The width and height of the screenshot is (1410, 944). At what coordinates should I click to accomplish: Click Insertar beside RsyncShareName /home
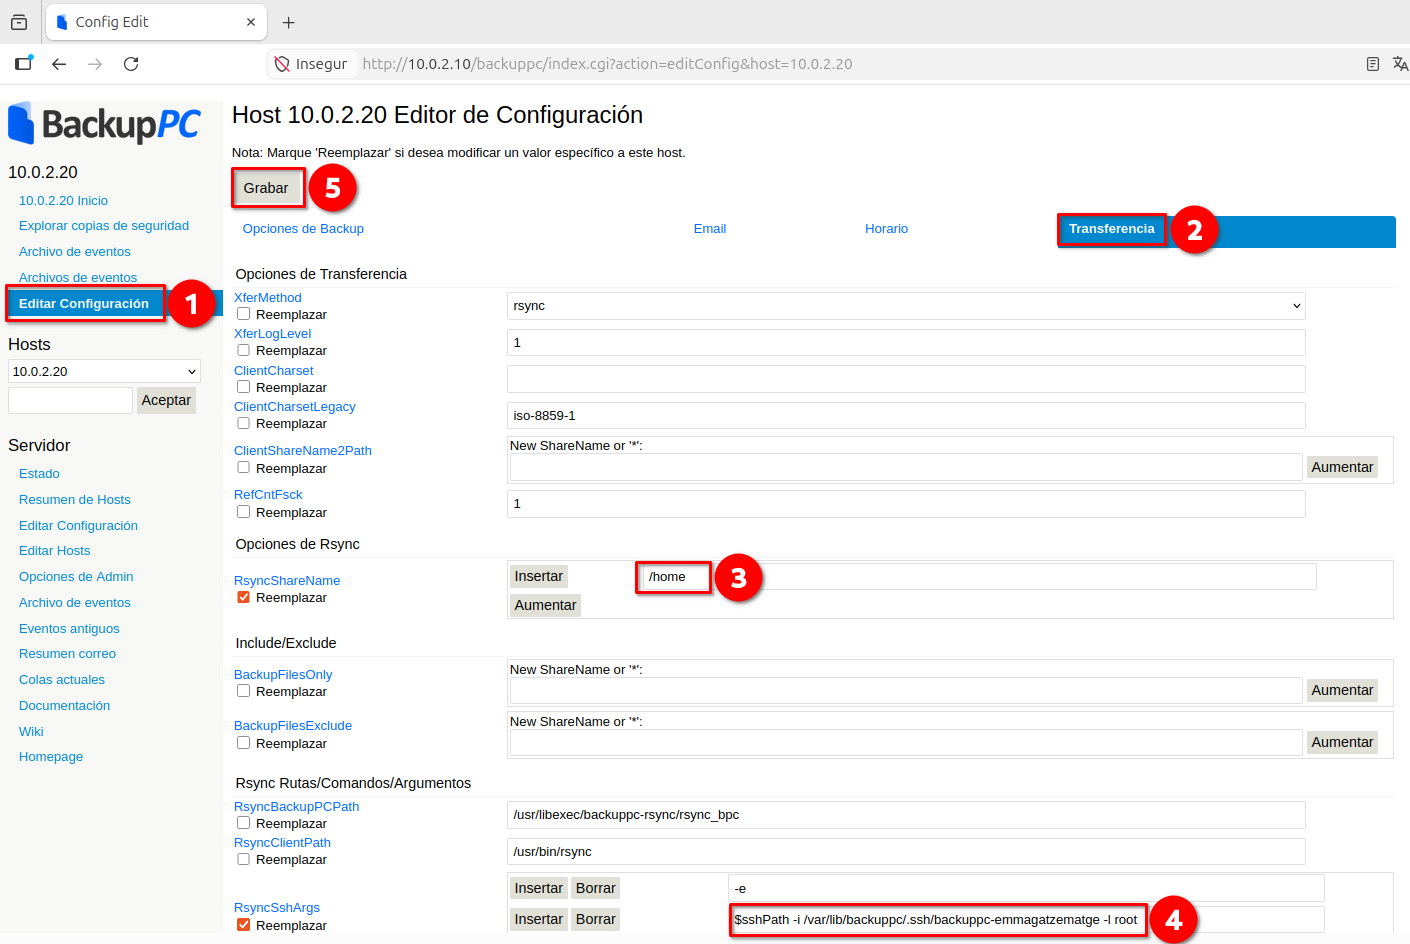click(x=539, y=576)
